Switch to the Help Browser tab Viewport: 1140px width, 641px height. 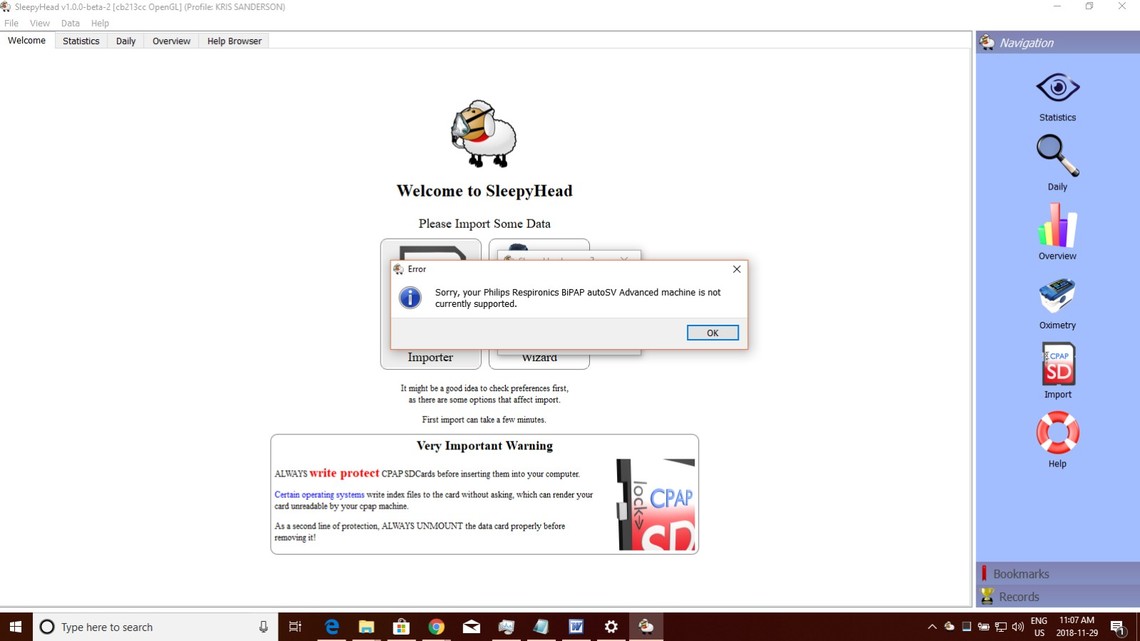pos(234,41)
